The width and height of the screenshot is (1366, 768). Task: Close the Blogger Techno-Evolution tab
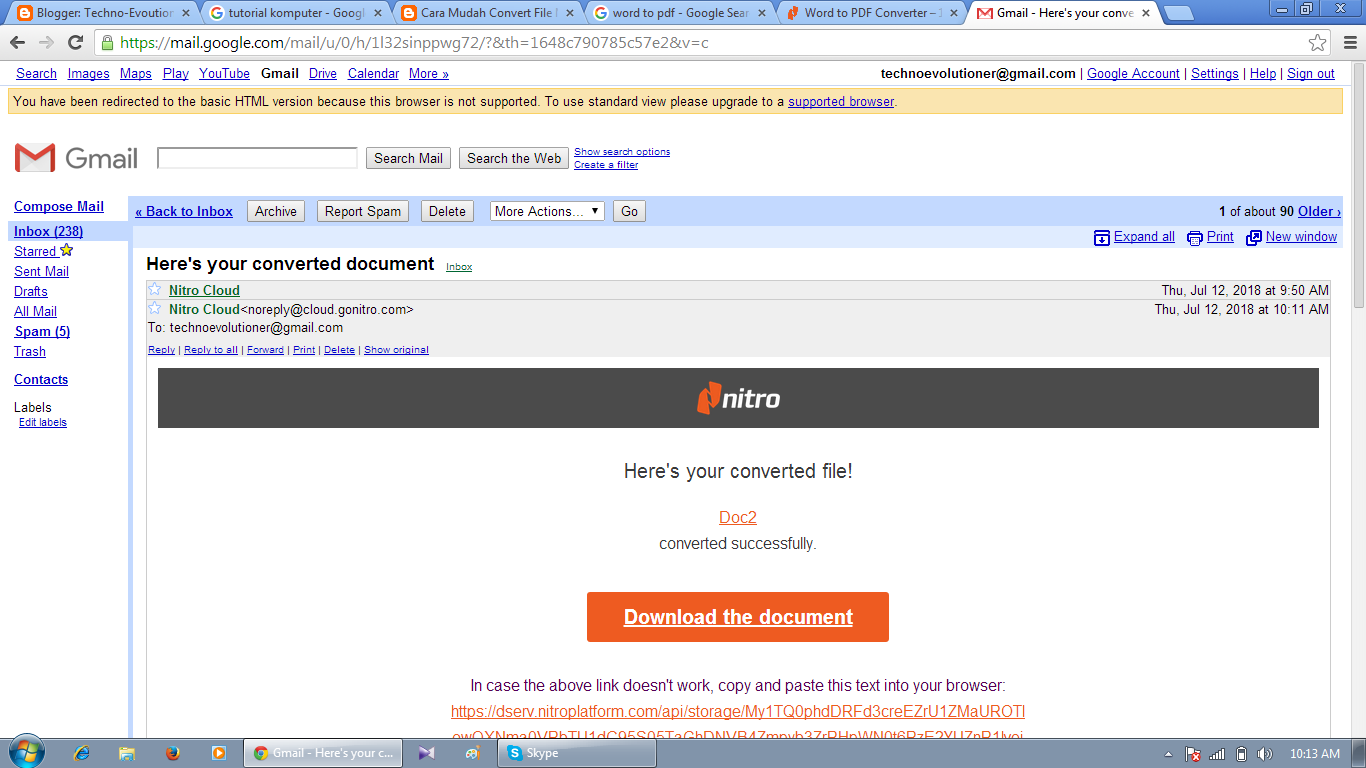click(185, 13)
